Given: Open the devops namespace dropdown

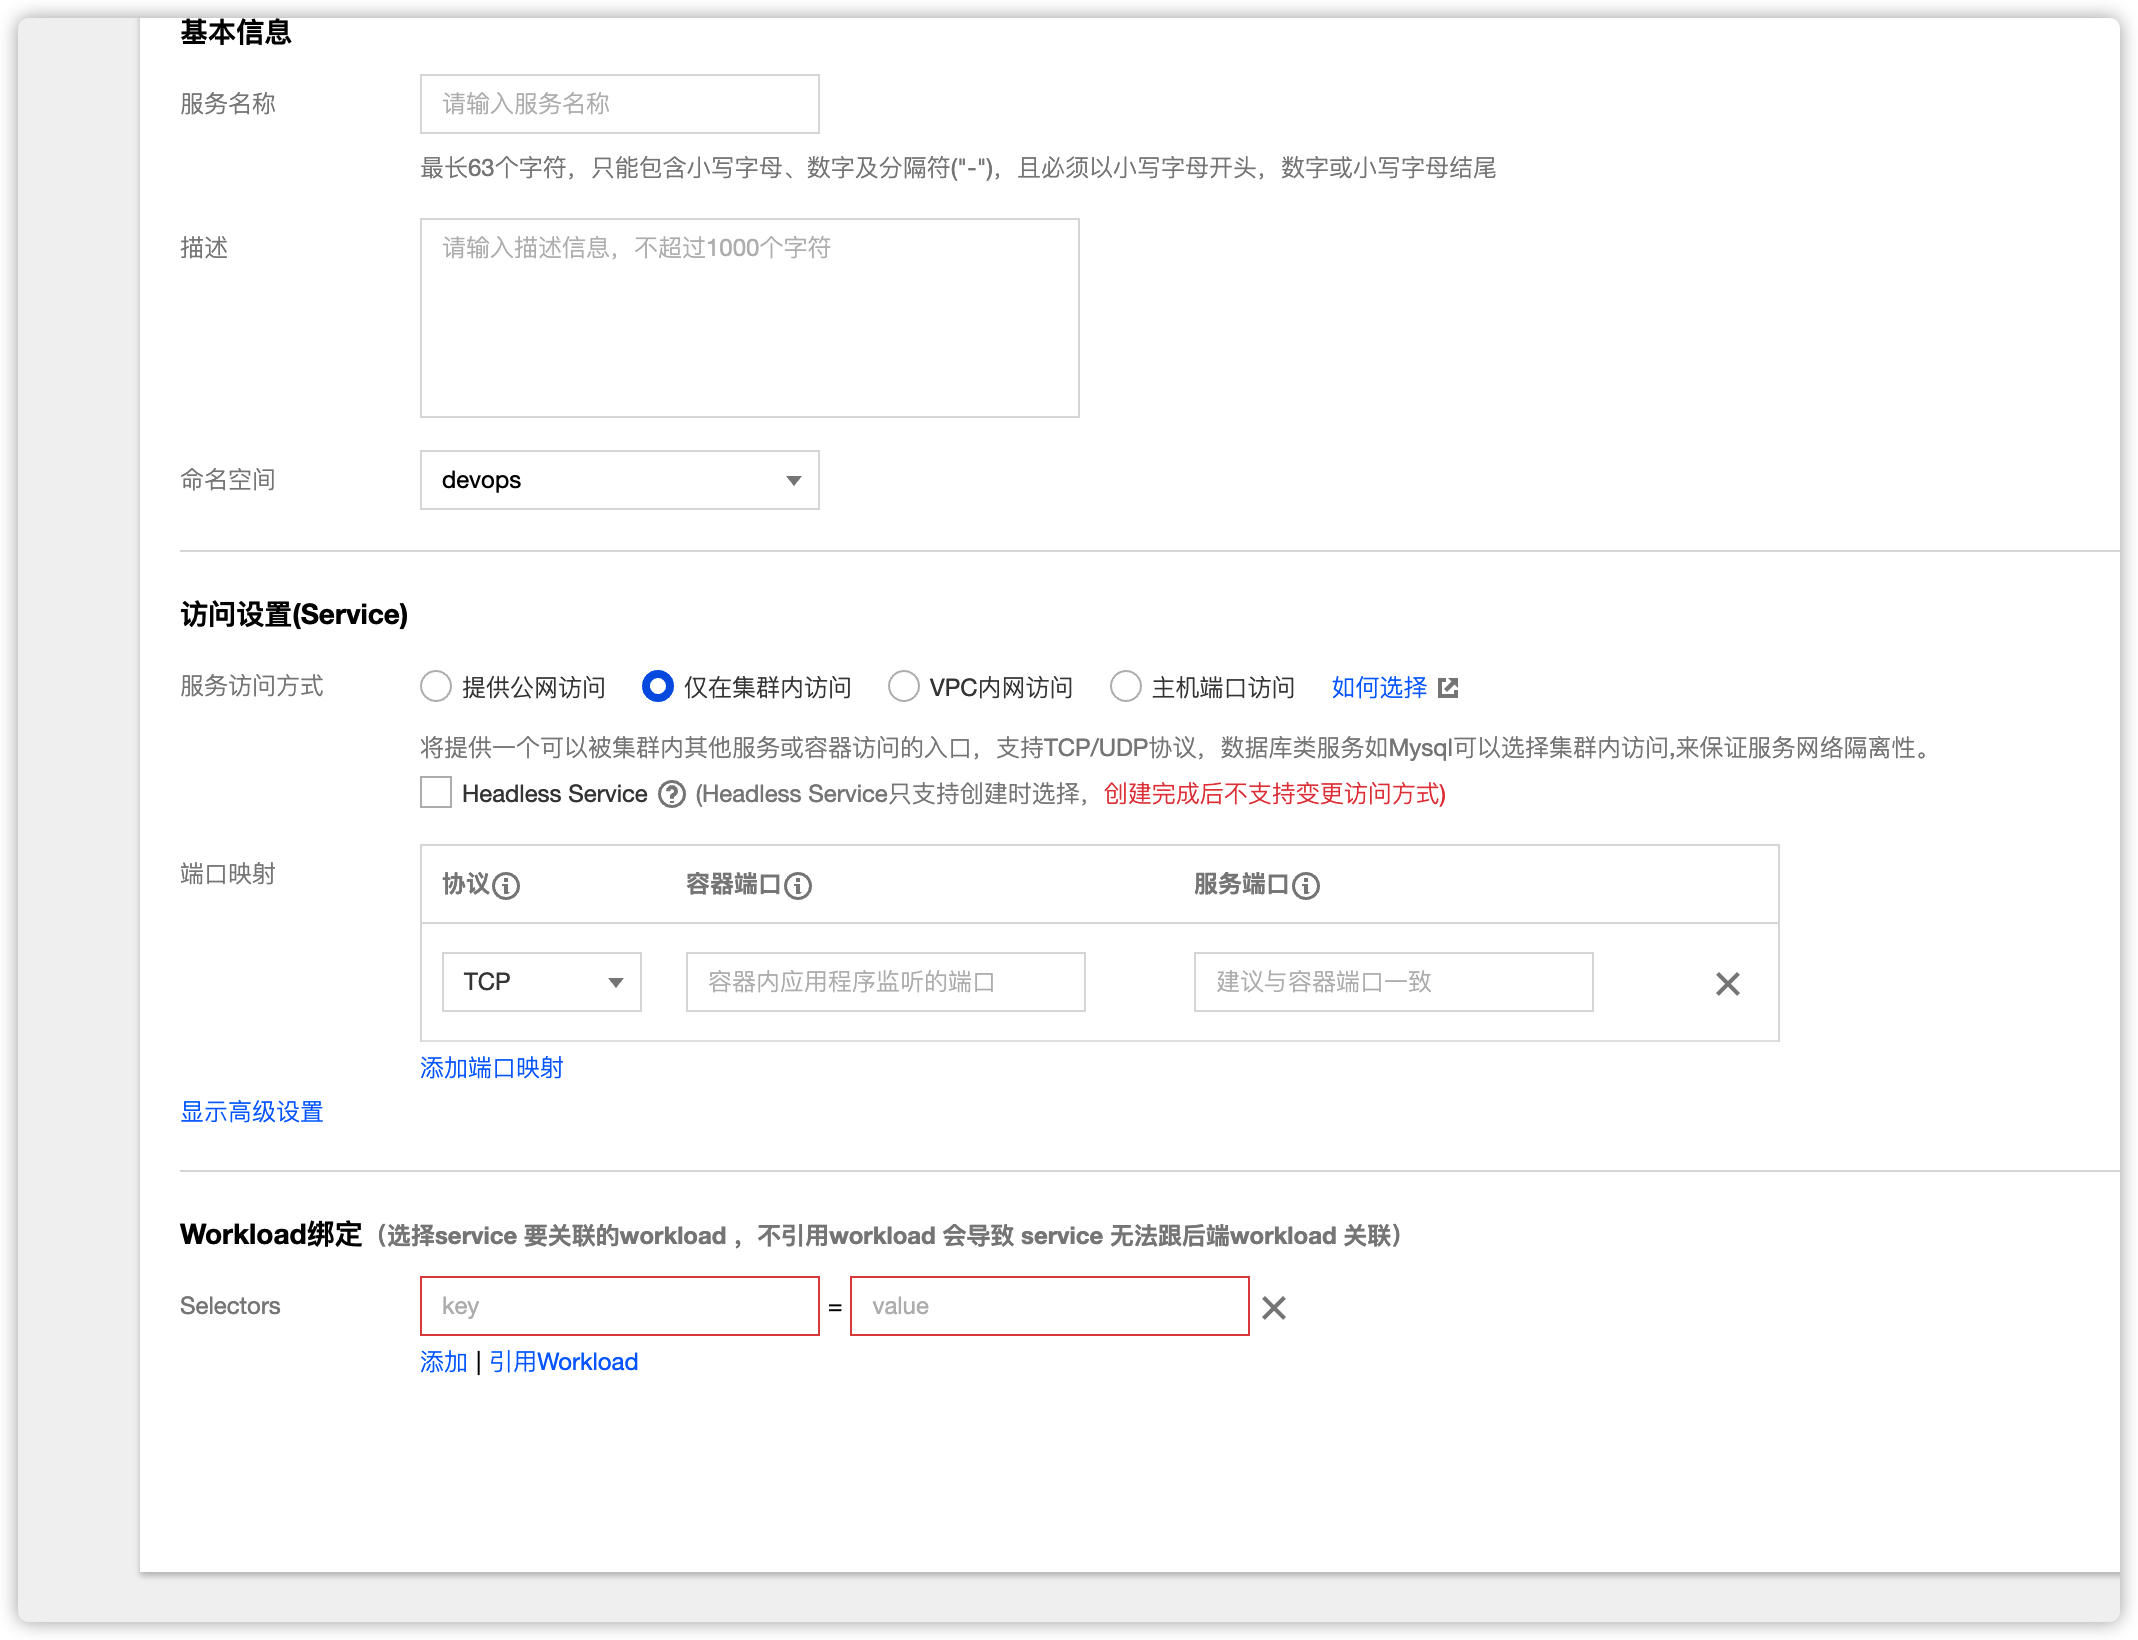Looking at the screenshot, I should 619,481.
